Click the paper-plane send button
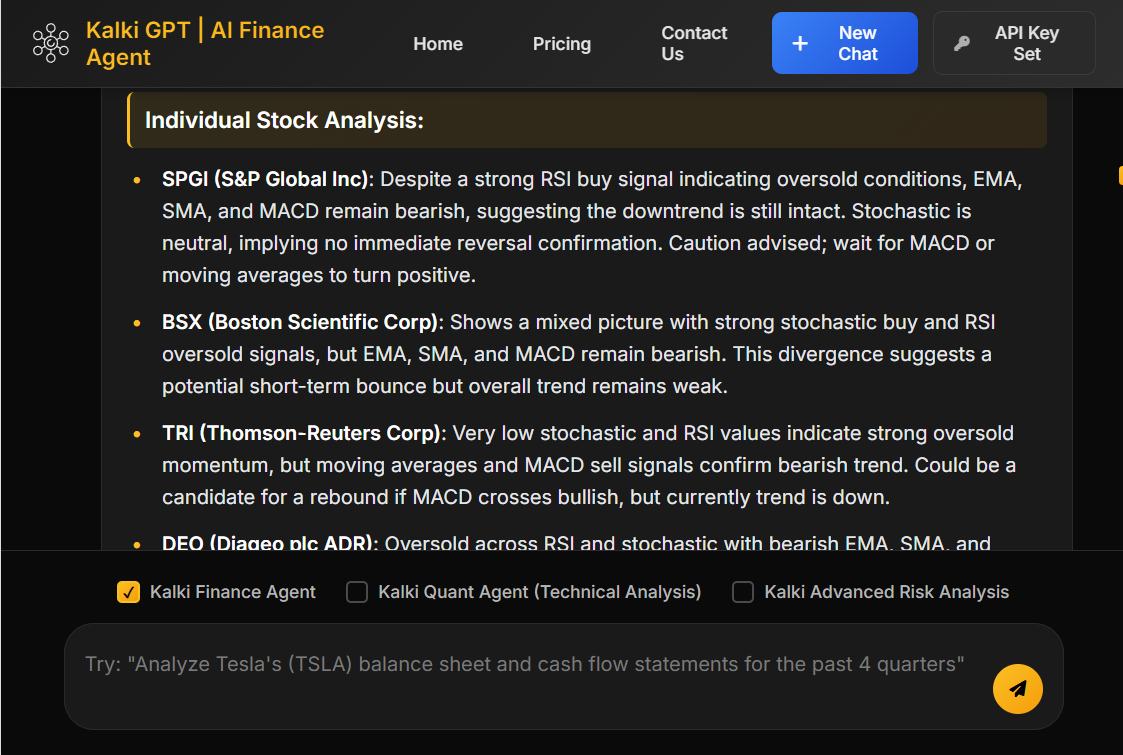This screenshot has width=1123, height=755. pyautogui.click(x=1017, y=688)
